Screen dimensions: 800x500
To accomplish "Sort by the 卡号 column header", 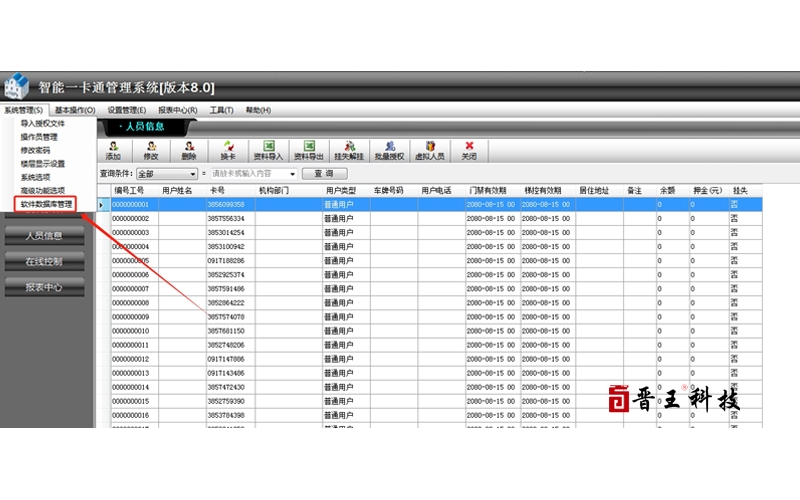I will [x=231, y=190].
